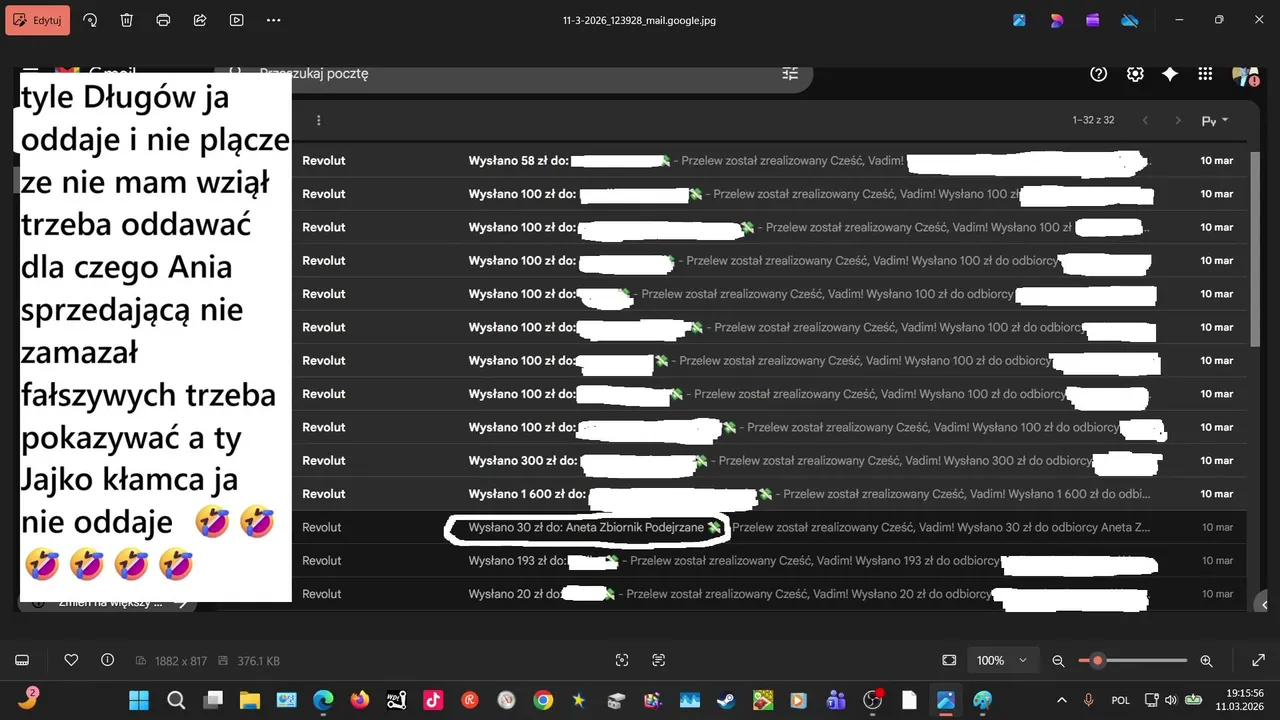Show hidden system tray icons chevron
This screenshot has width=1280, height=720.
pos(1061,700)
